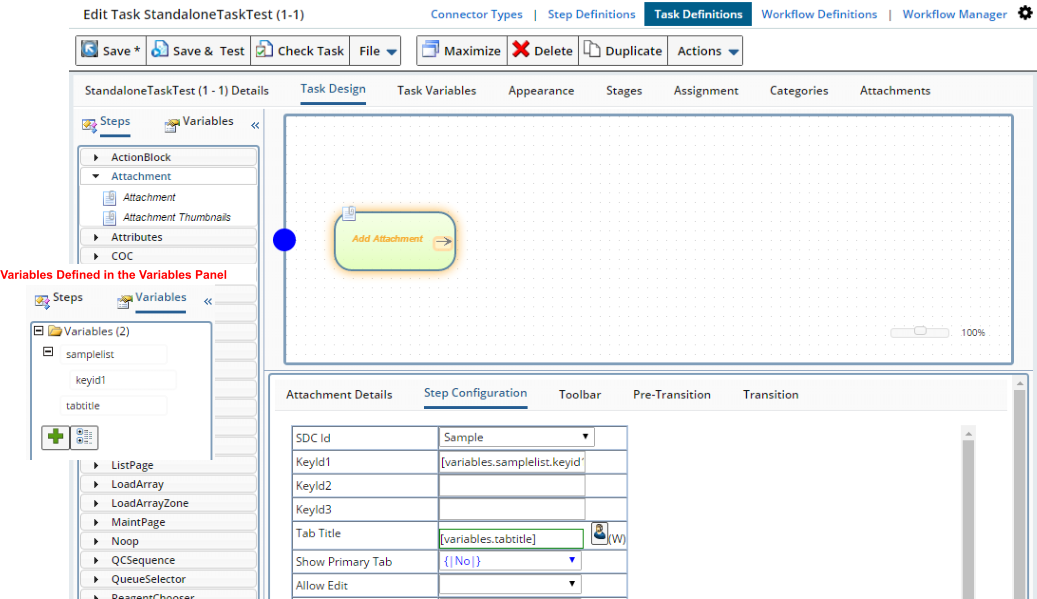Switch to the Task Design tab
Viewport: 1037px width, 599px height.
(333, 89)
